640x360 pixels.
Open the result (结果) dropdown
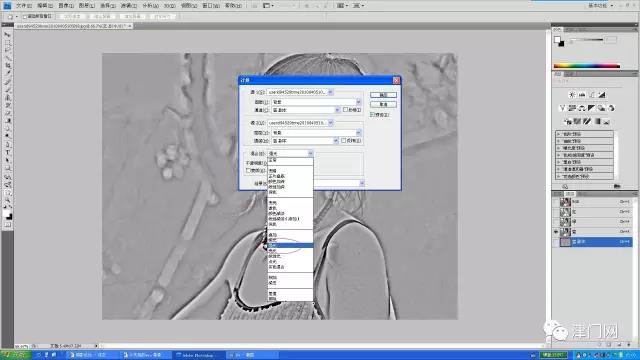coord(362,183)
